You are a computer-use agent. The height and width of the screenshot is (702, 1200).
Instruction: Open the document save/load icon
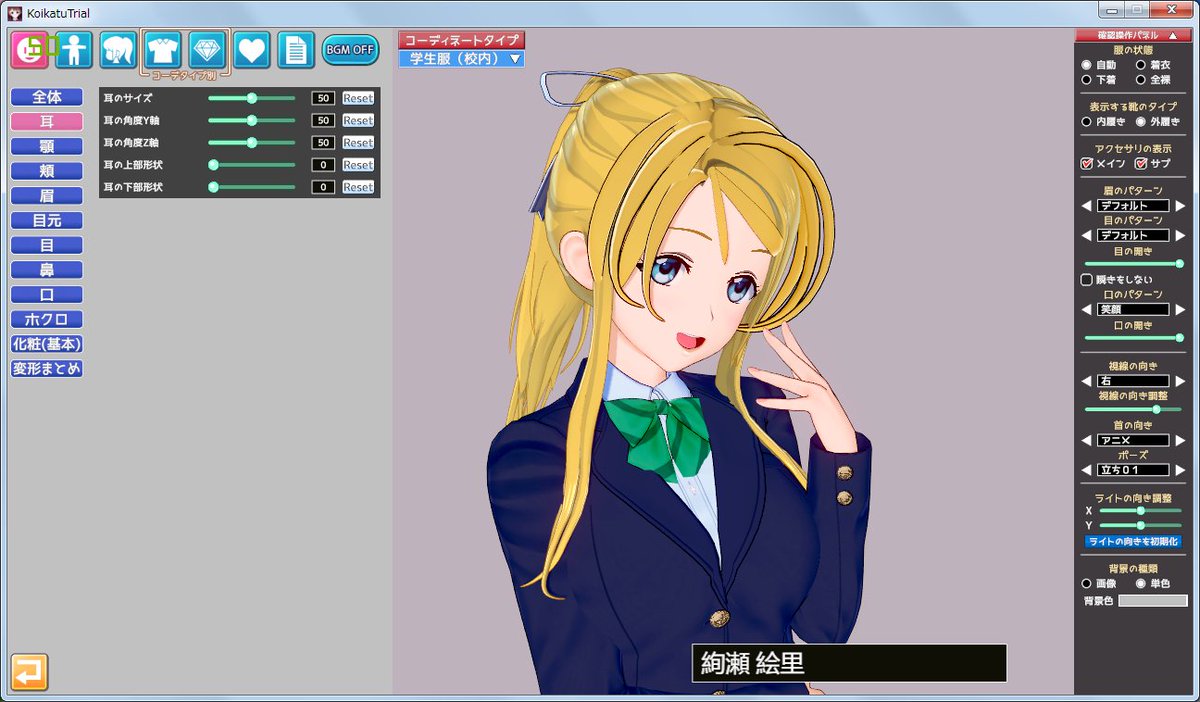click(x=296, y=49)
